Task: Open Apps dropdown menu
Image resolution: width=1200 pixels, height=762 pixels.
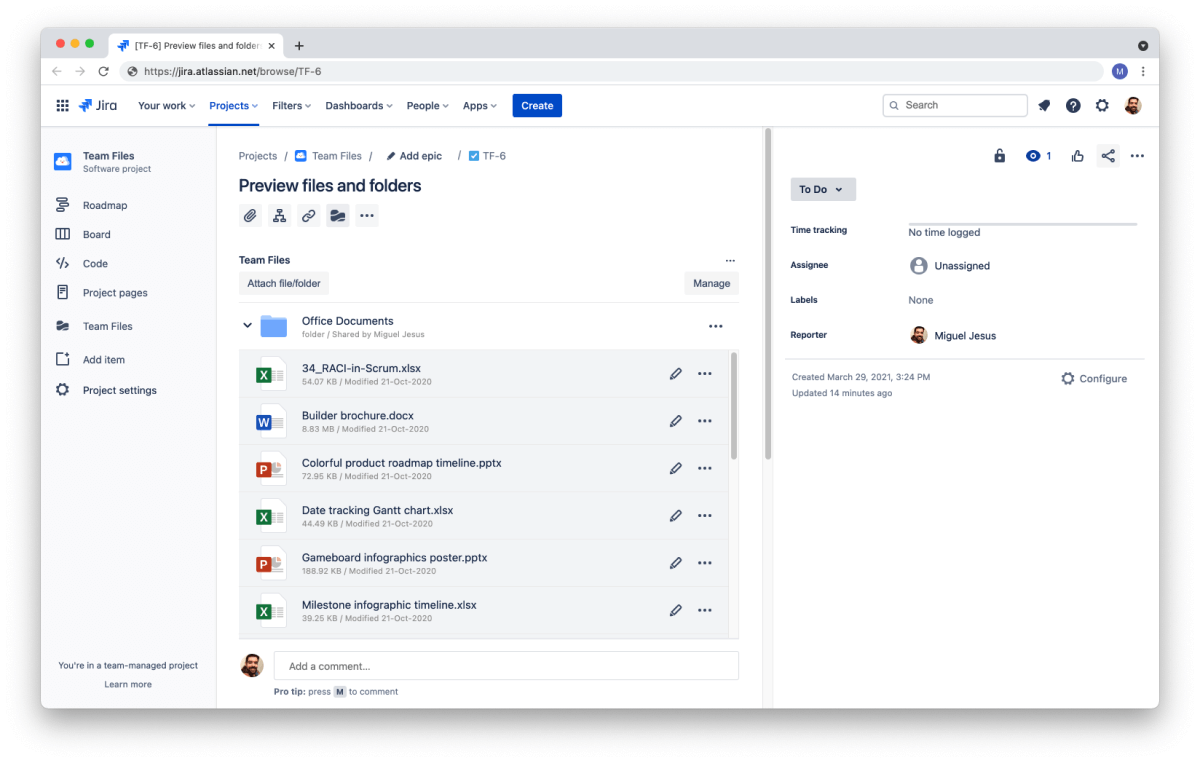Action: (x=481, y=105)
